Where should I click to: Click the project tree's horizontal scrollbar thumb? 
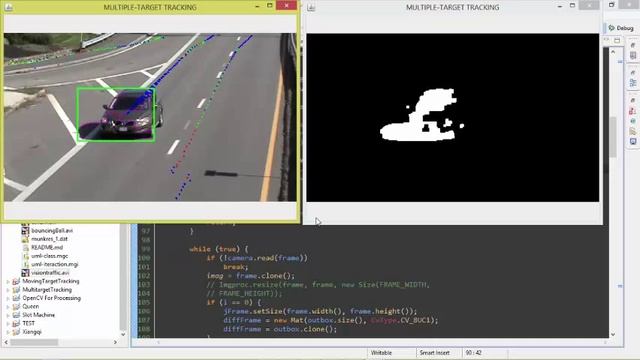tap(33, 342)
